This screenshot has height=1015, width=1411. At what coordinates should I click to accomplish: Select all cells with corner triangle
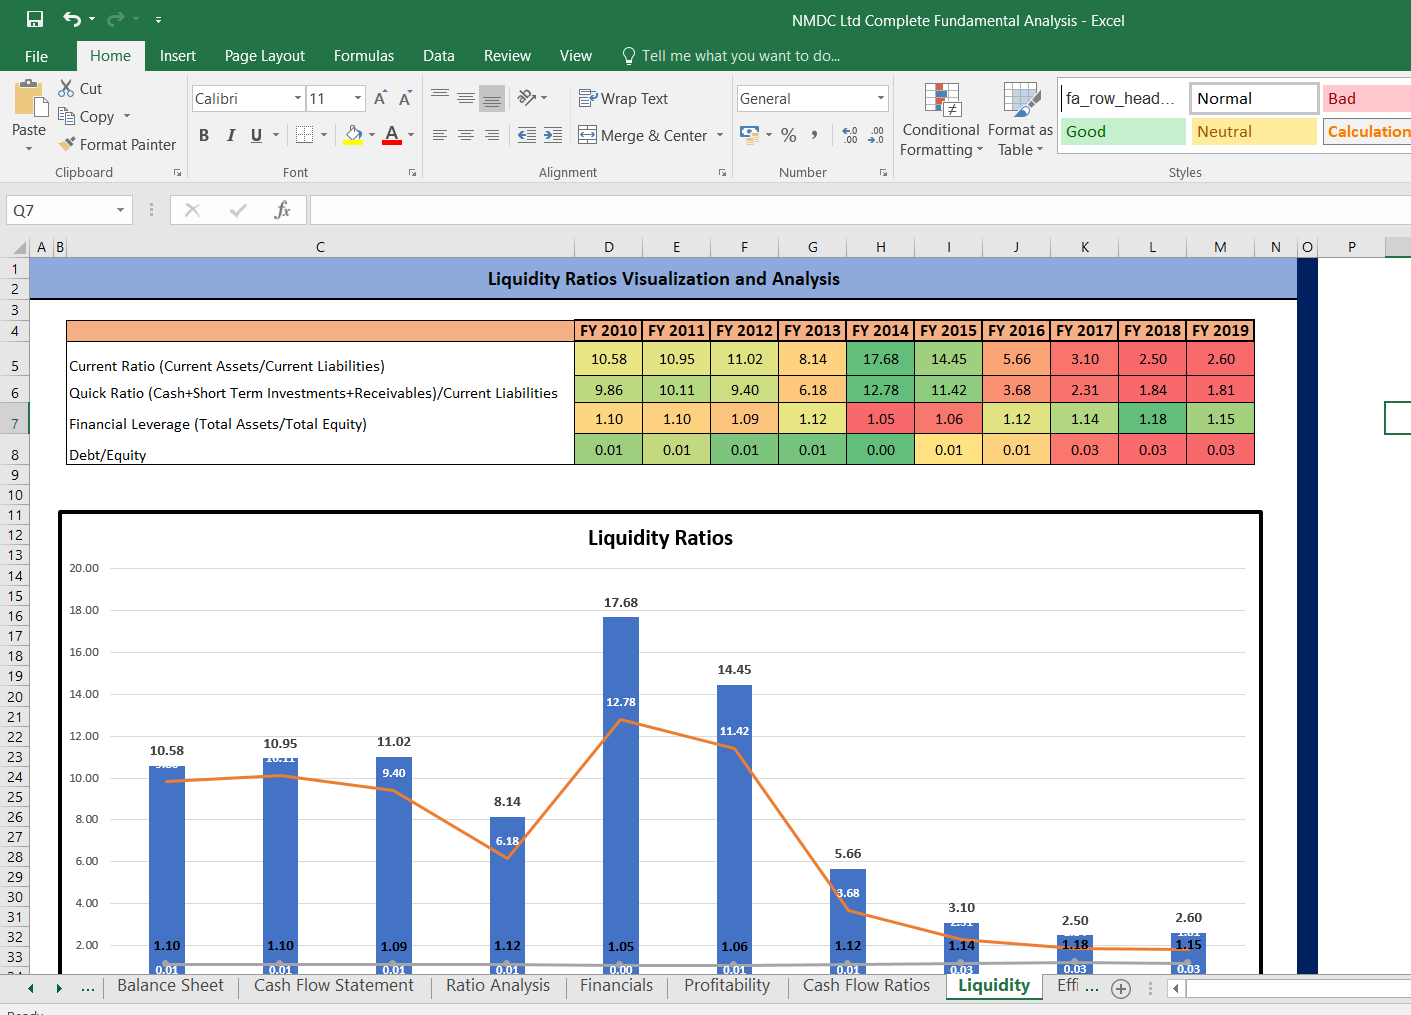click(x=19, y=247)
